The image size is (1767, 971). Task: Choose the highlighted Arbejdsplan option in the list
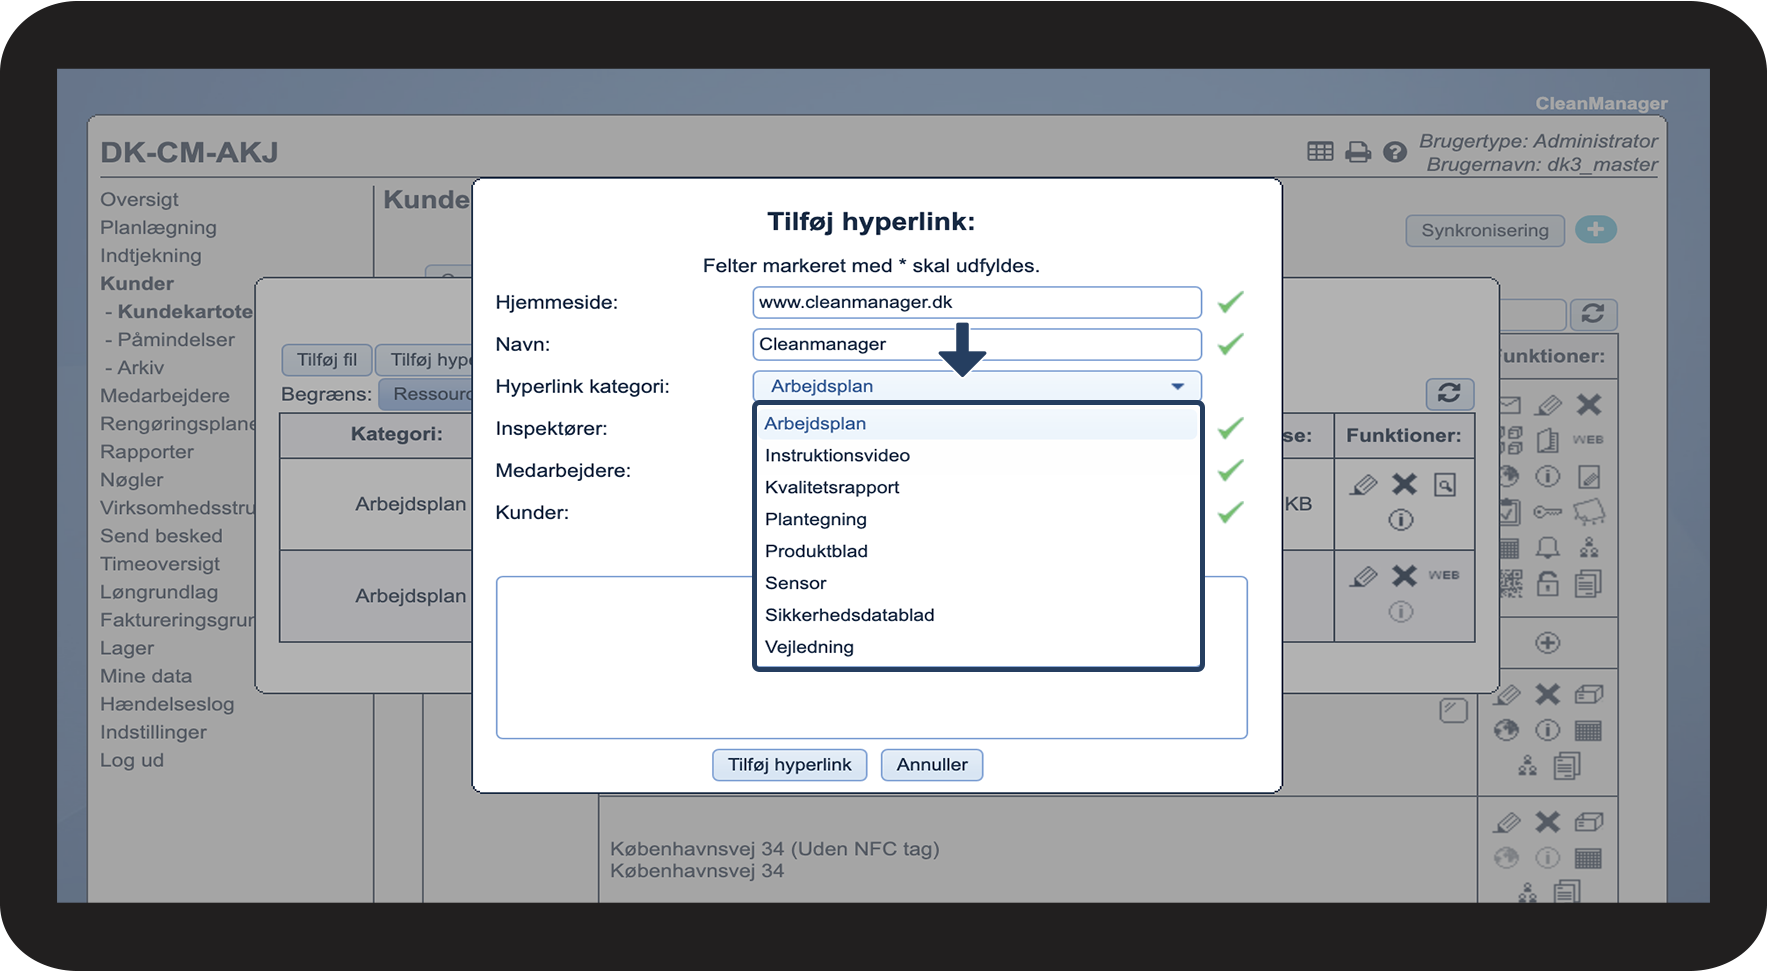977,423
